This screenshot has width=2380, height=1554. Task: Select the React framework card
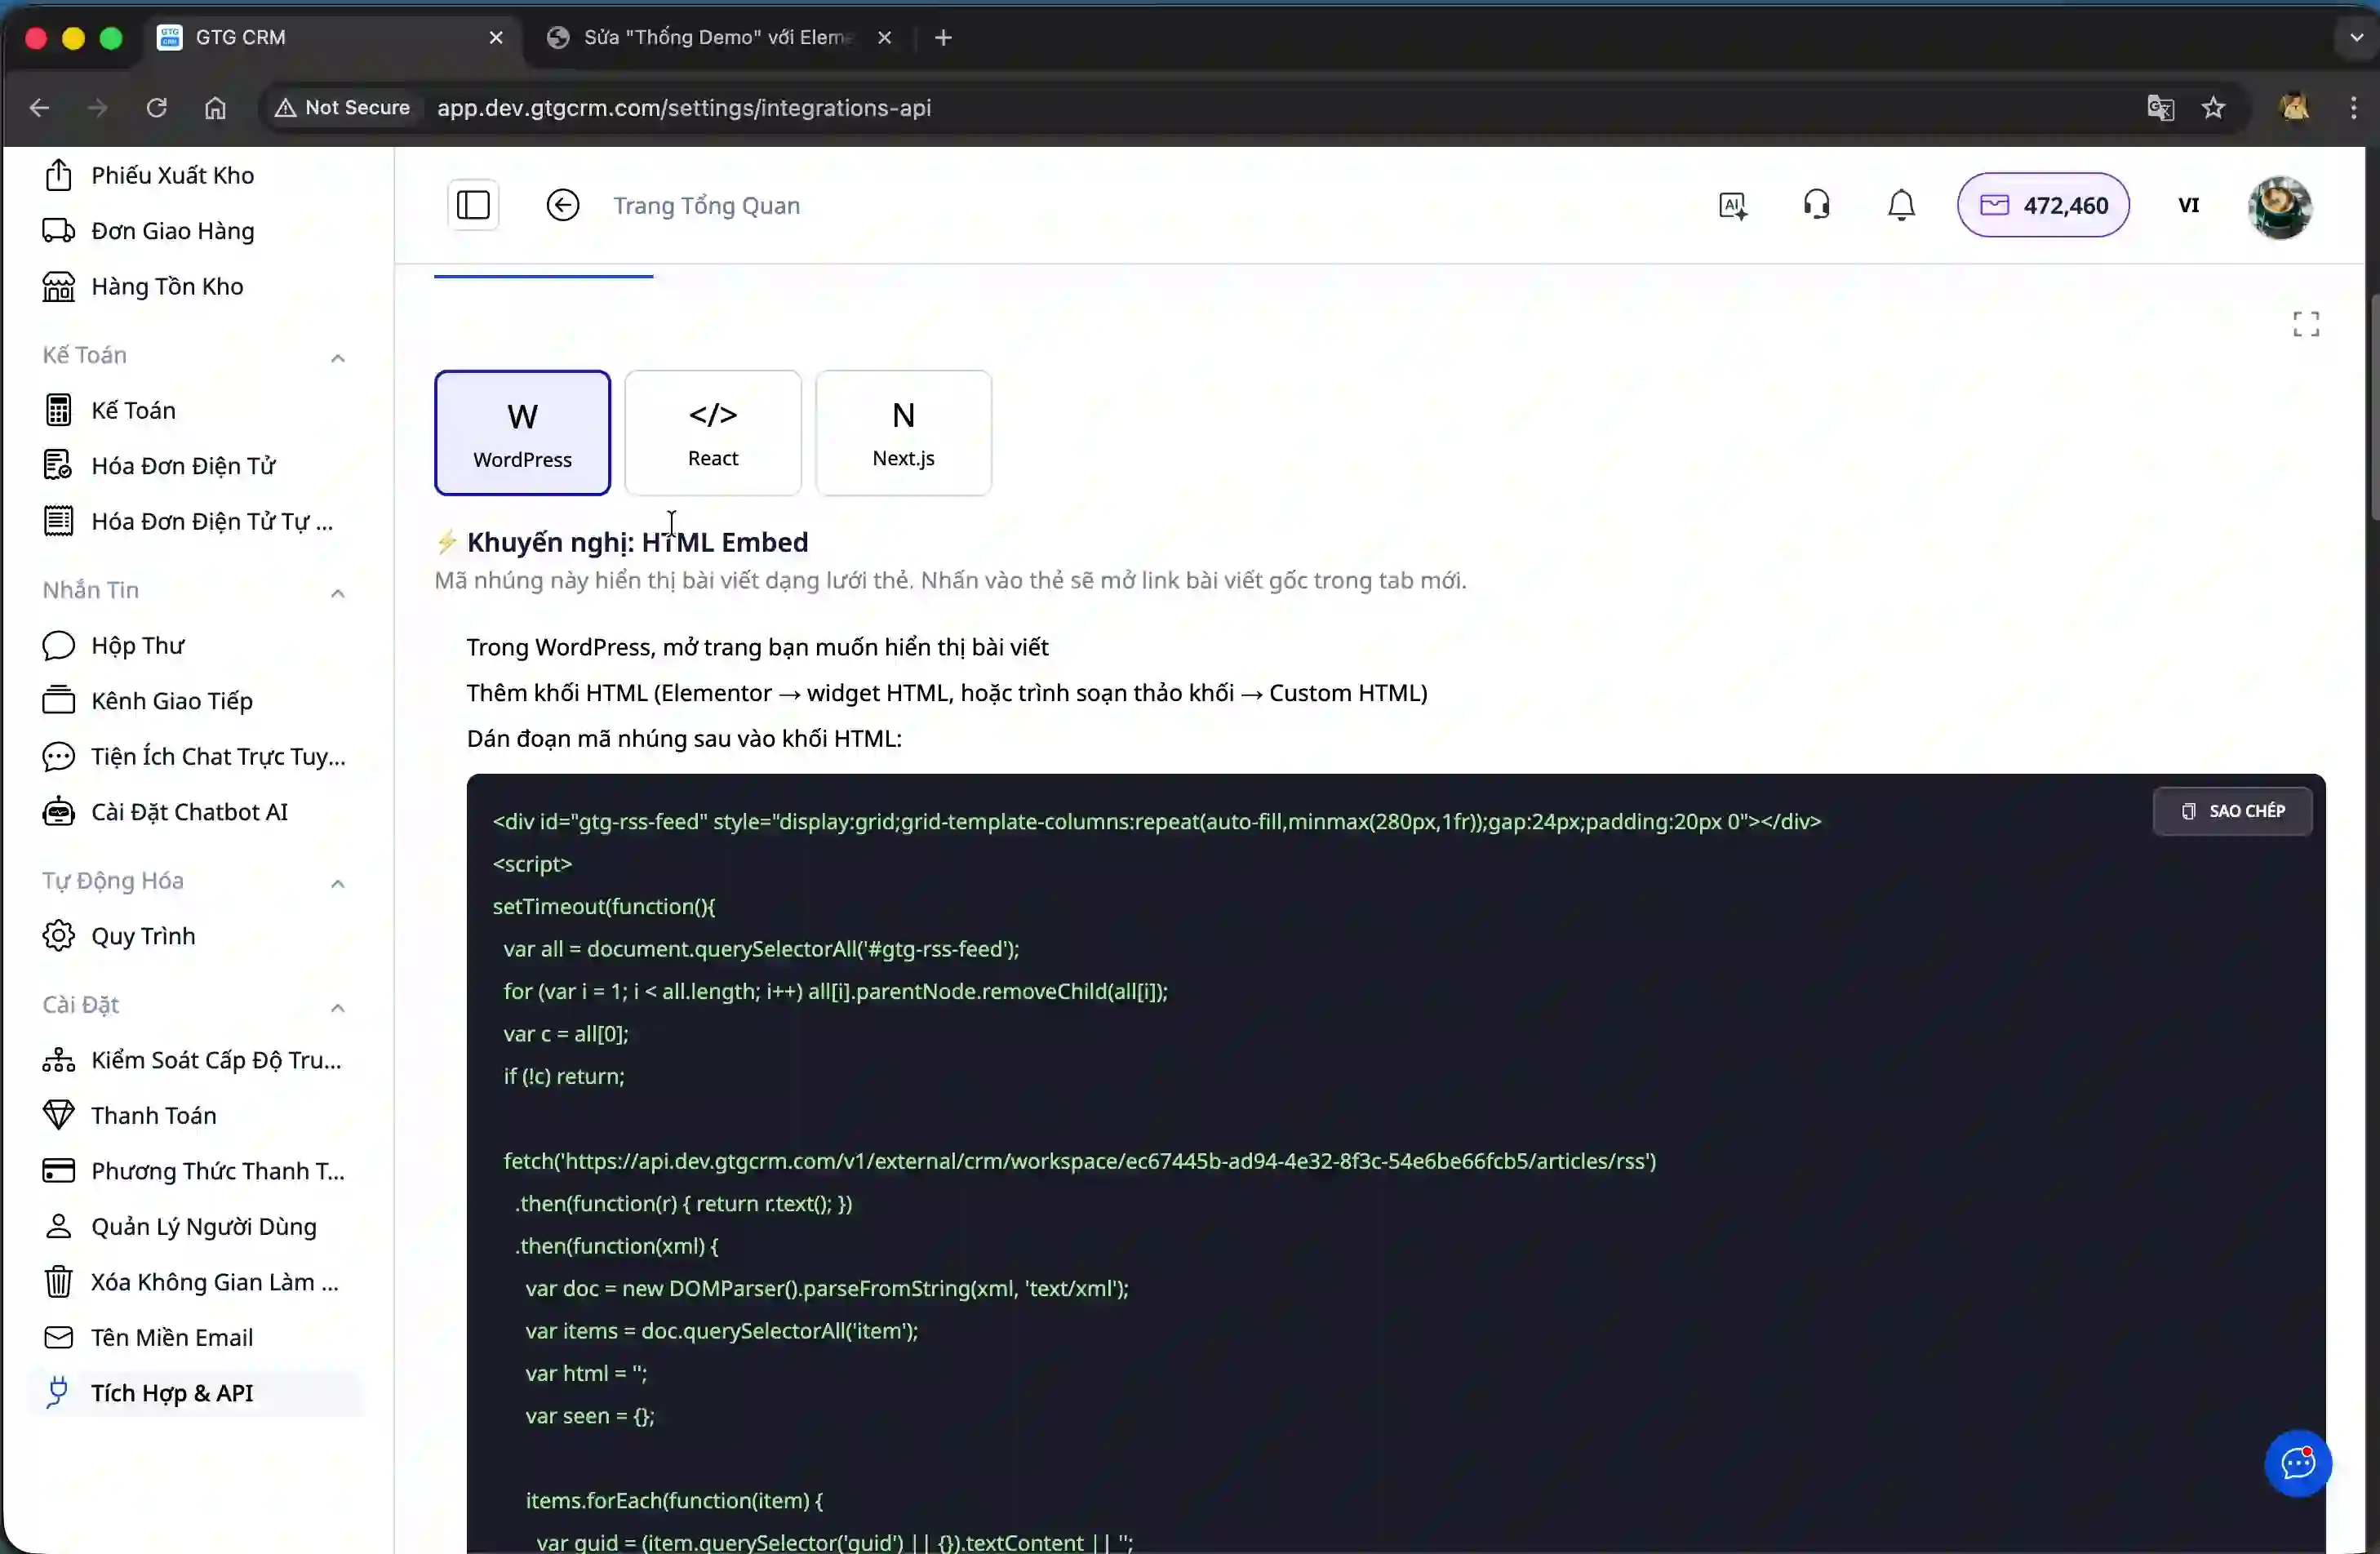click(712, 432)
